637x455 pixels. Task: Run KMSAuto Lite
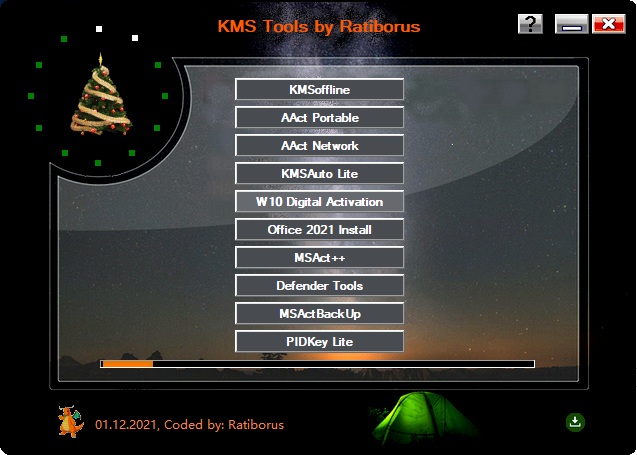click(319, 173)
